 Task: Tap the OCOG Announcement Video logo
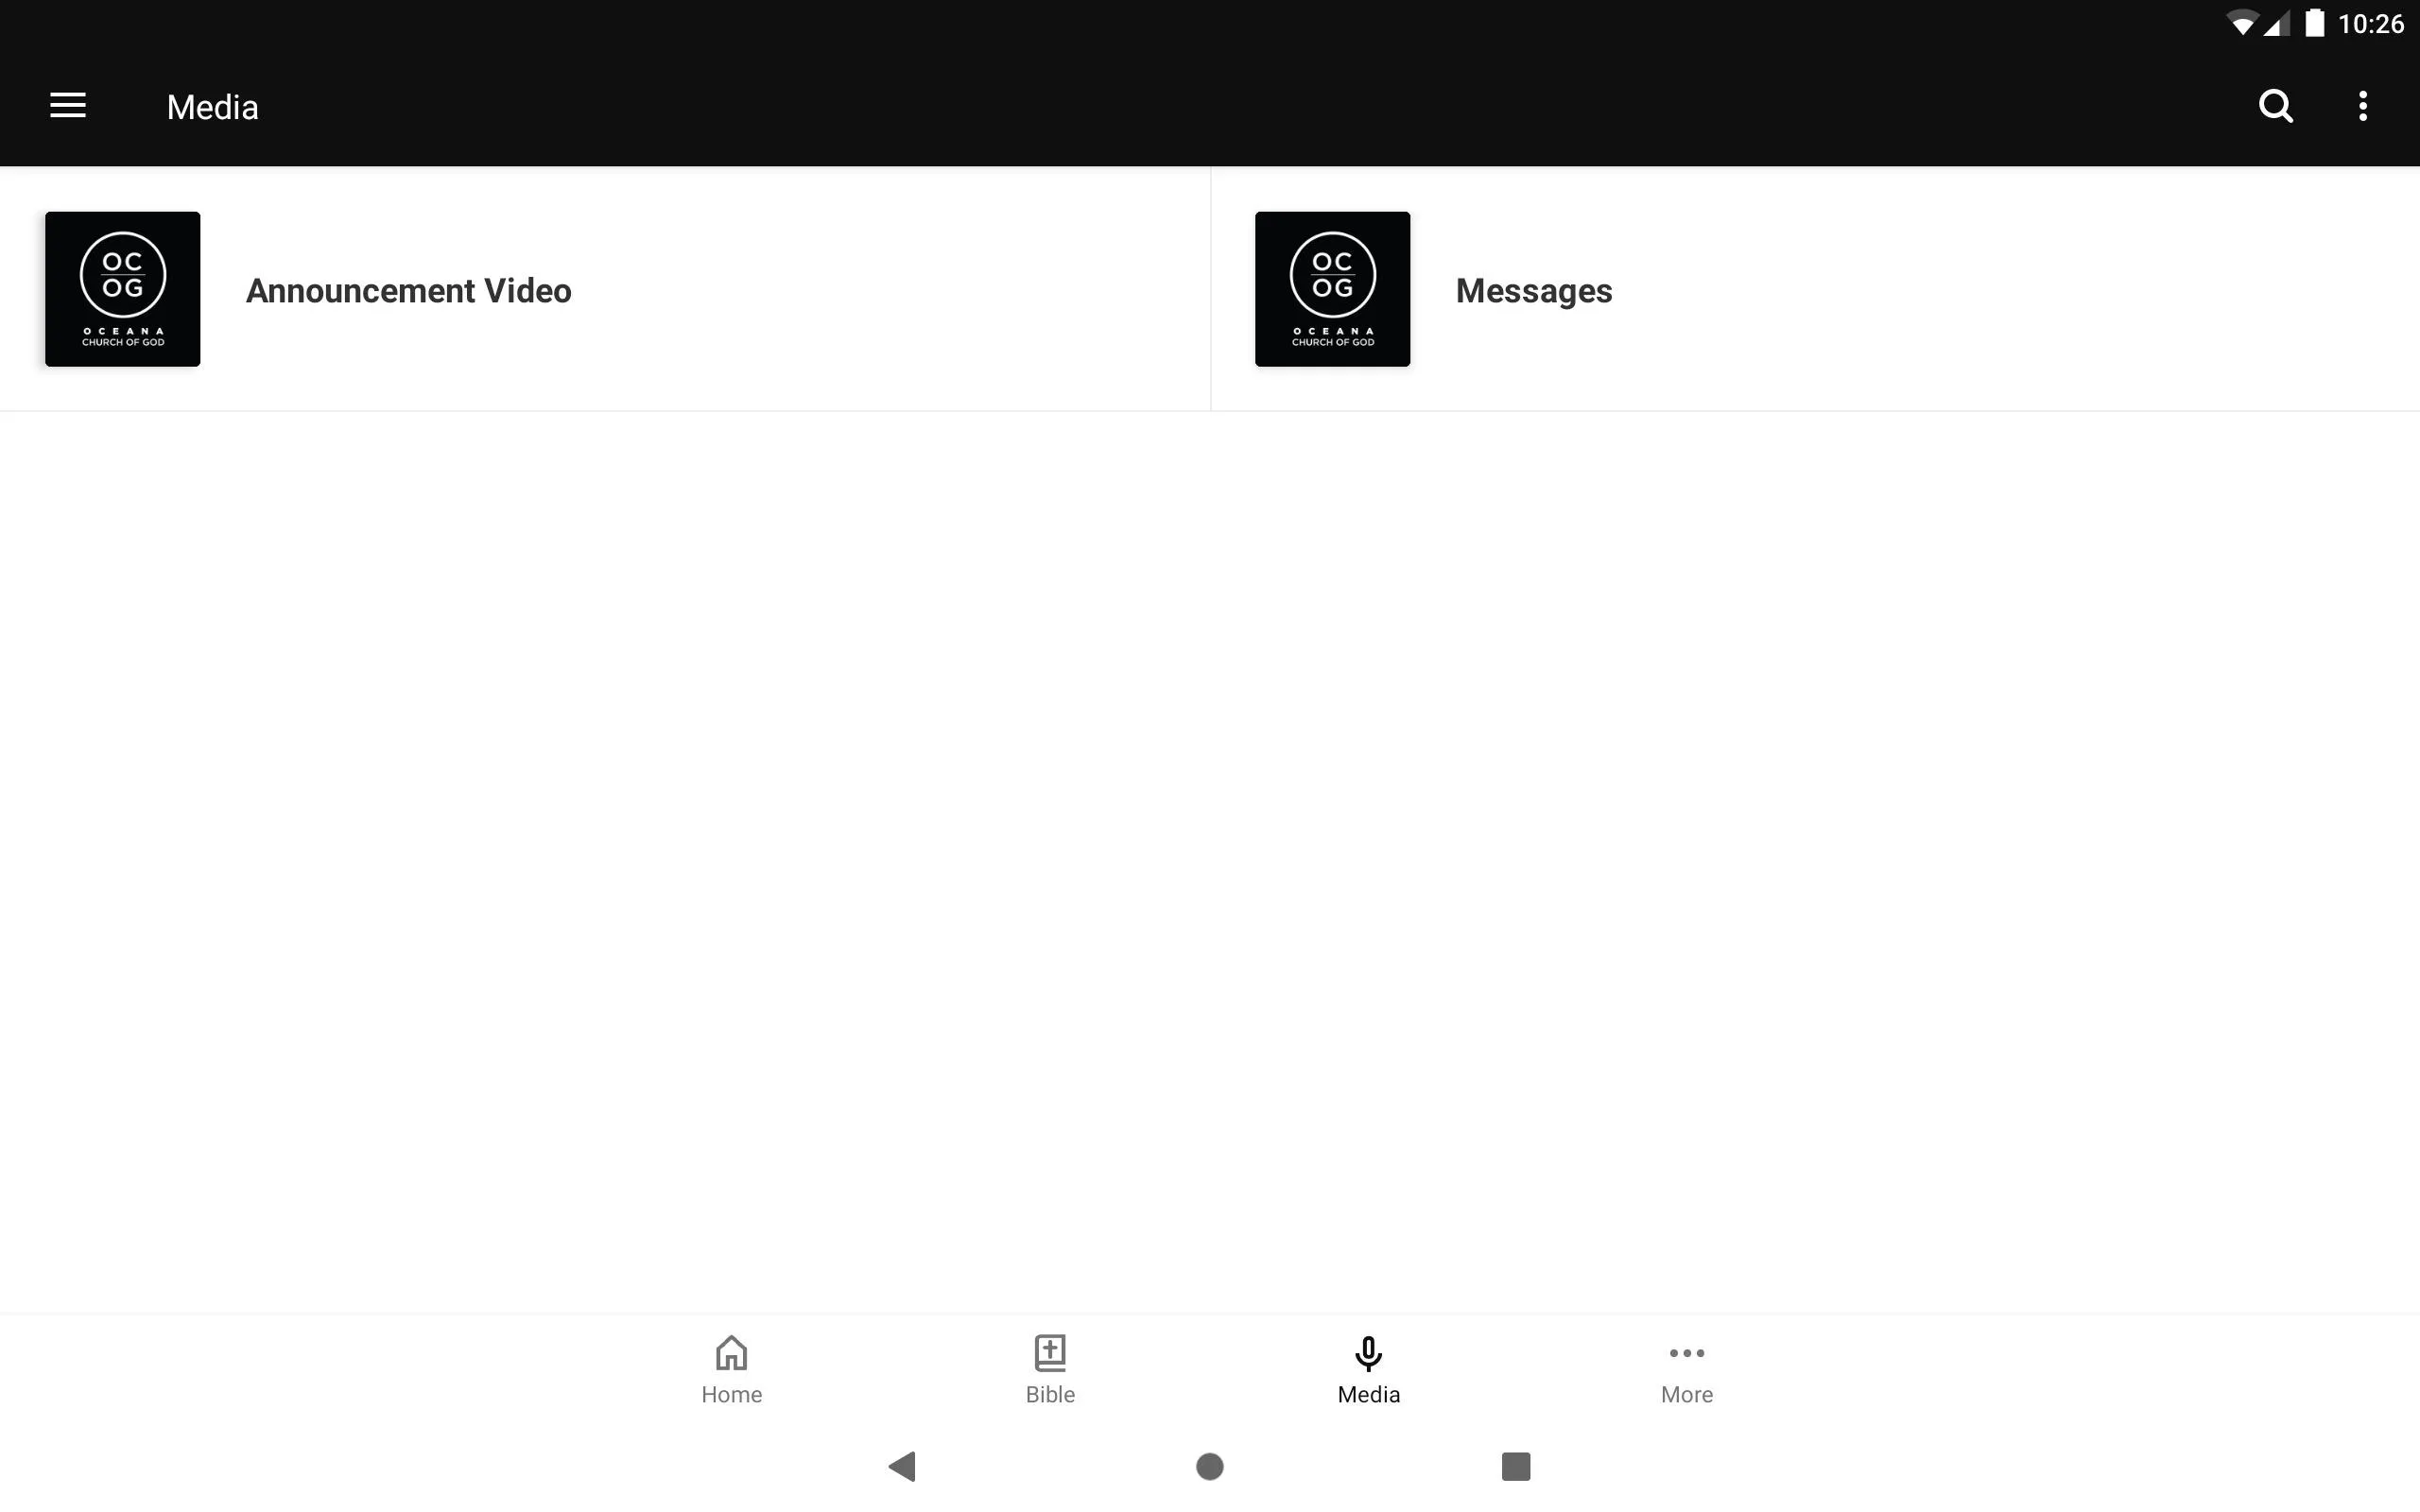pyautogui.click(x=122, y=287)
